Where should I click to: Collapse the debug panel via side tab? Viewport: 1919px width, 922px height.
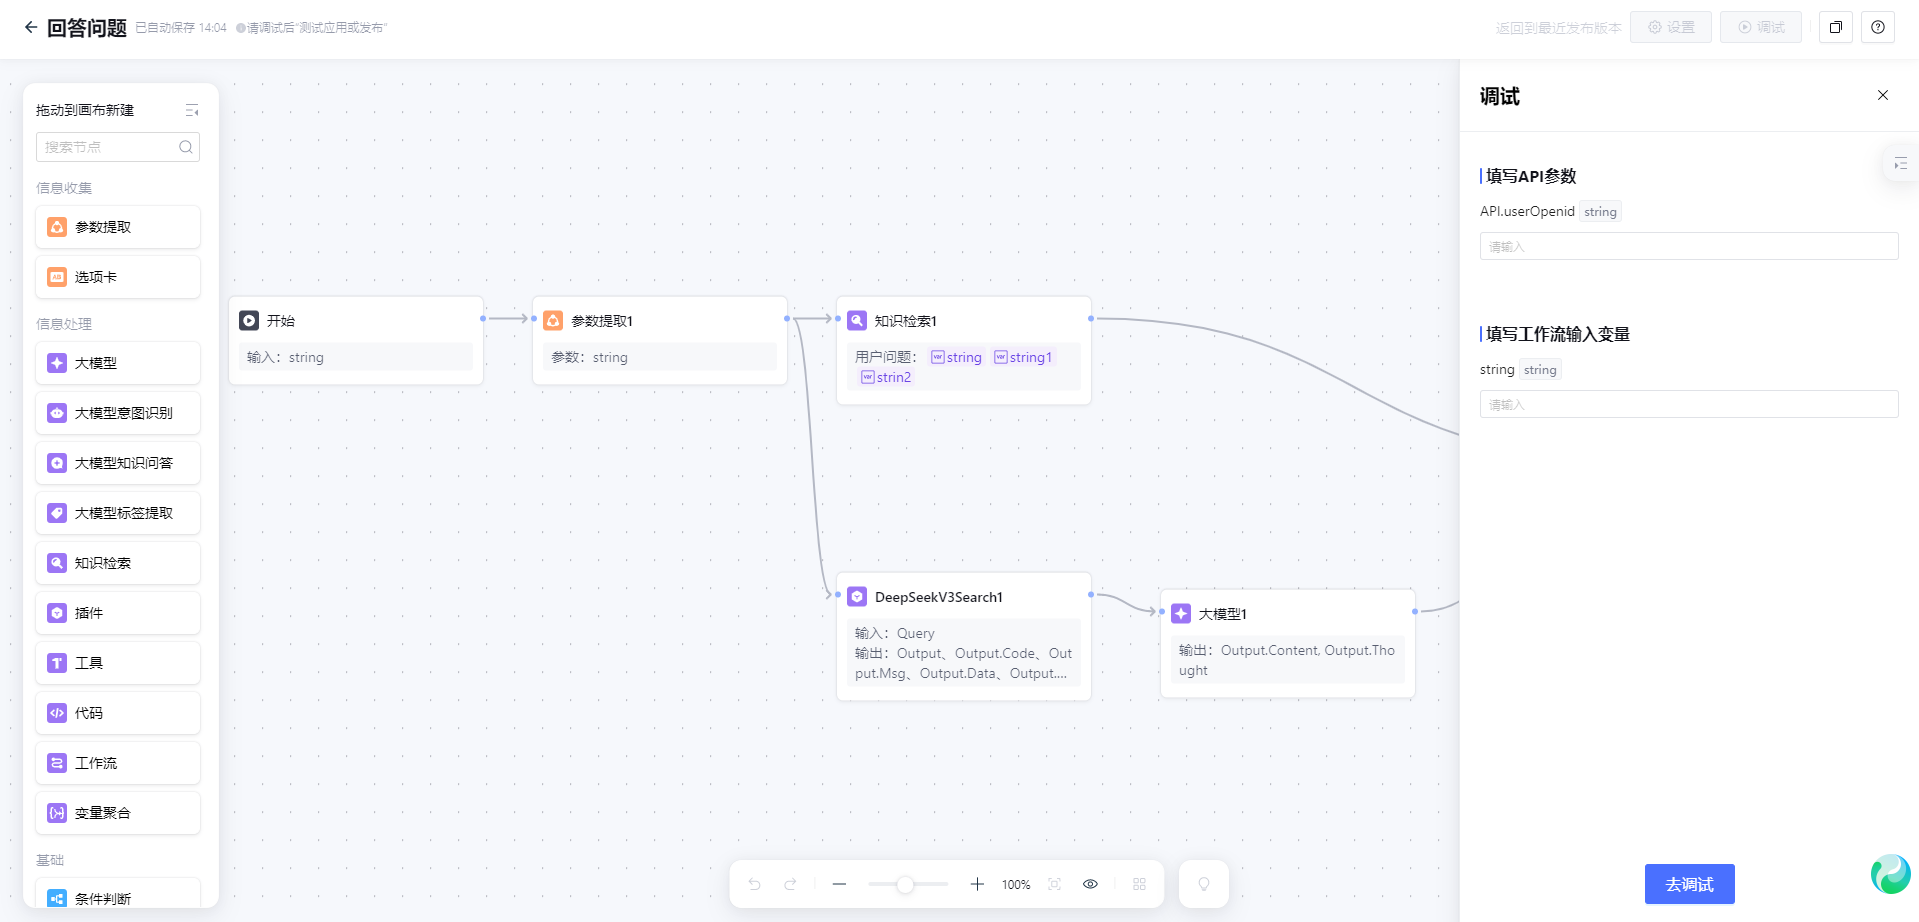click(x=1900, y=164)
